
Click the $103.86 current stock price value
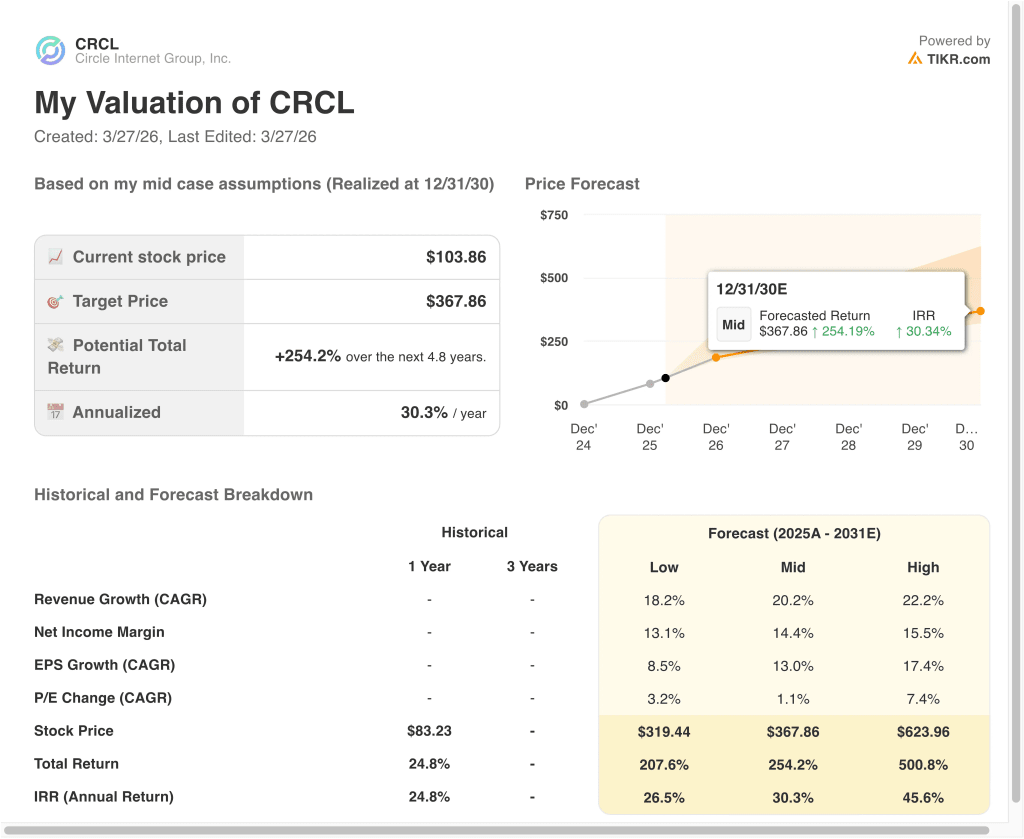tap(456, 257)
